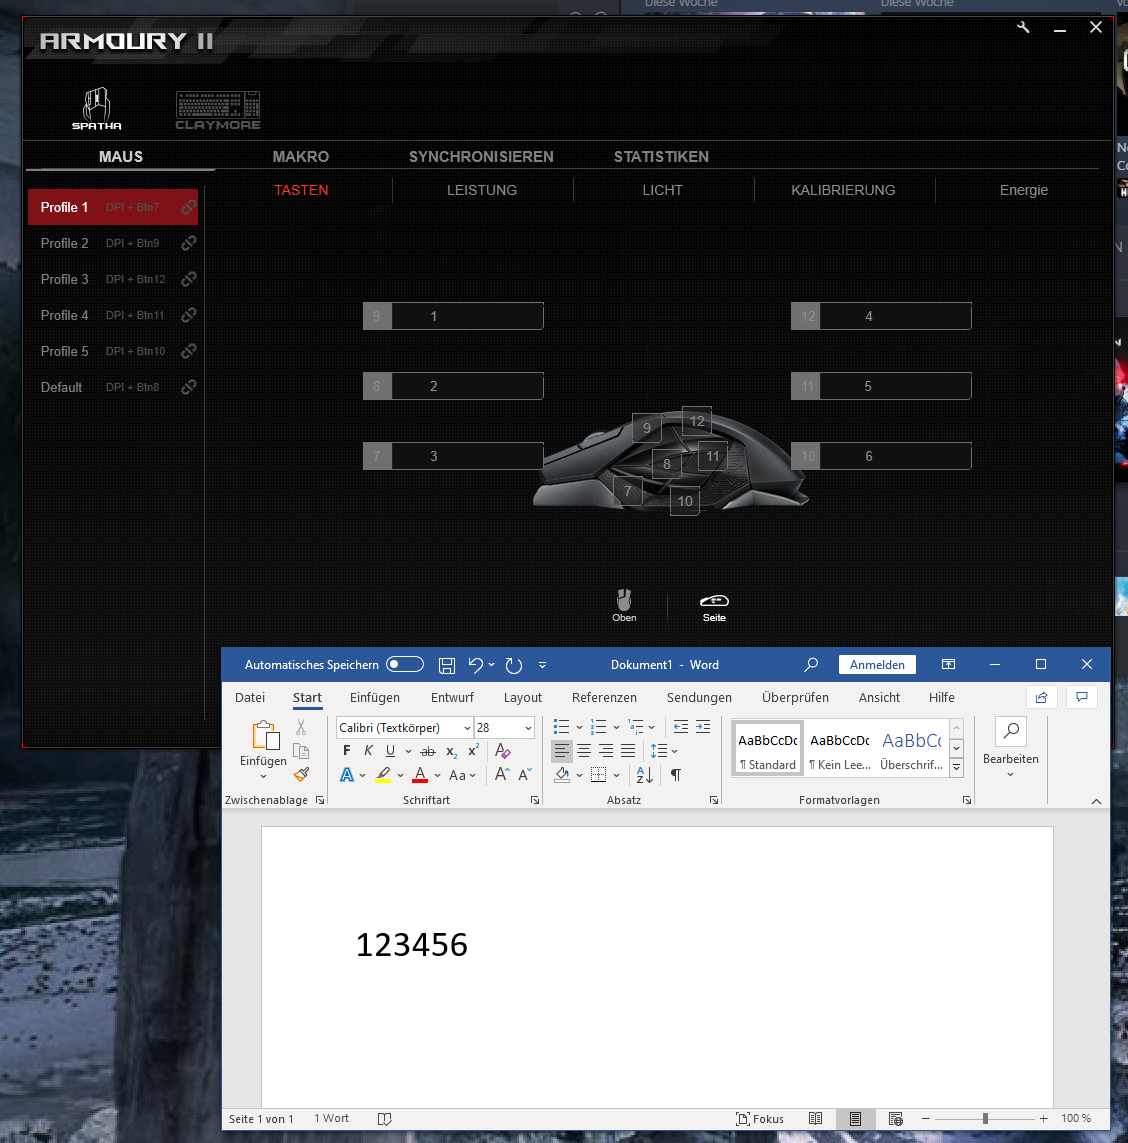Click Undo arrow in Word

pos(475,665)
